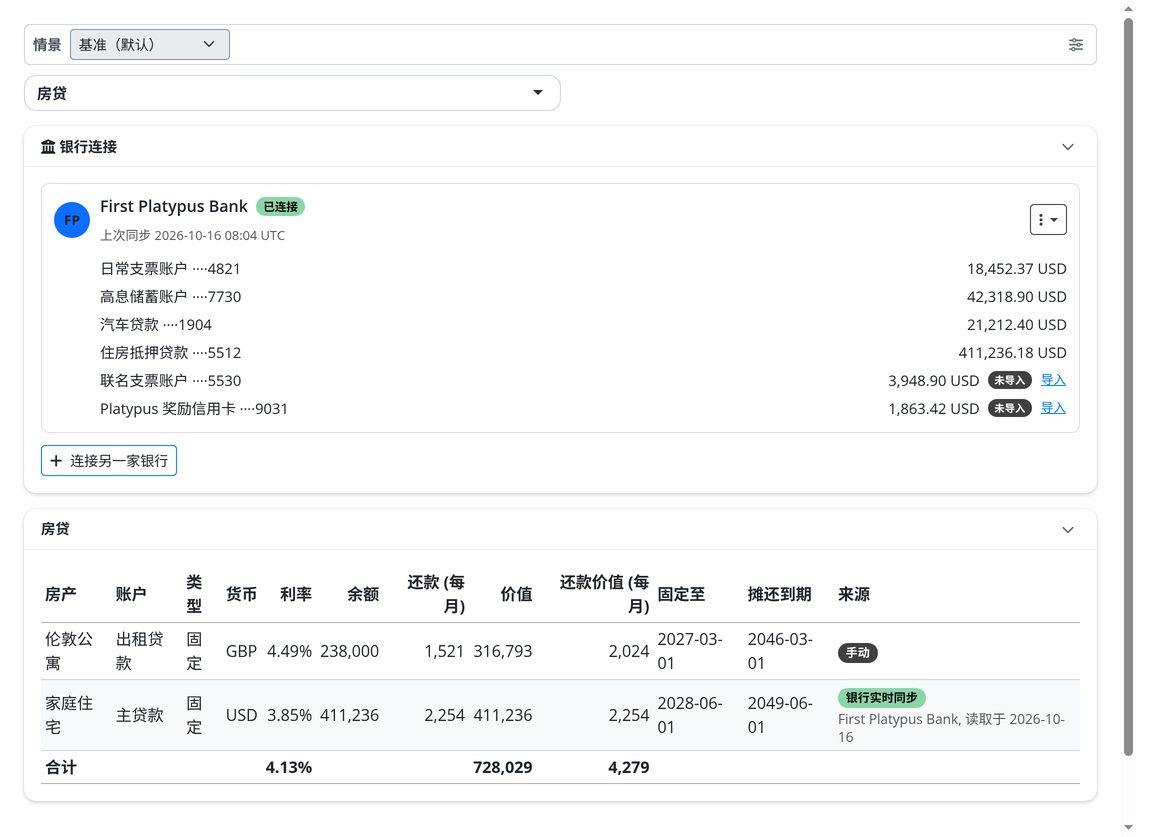The height and width of the screenshot is (837, 1160).
Task: Click the 3.85% rate cell
Action: (289, 715)
